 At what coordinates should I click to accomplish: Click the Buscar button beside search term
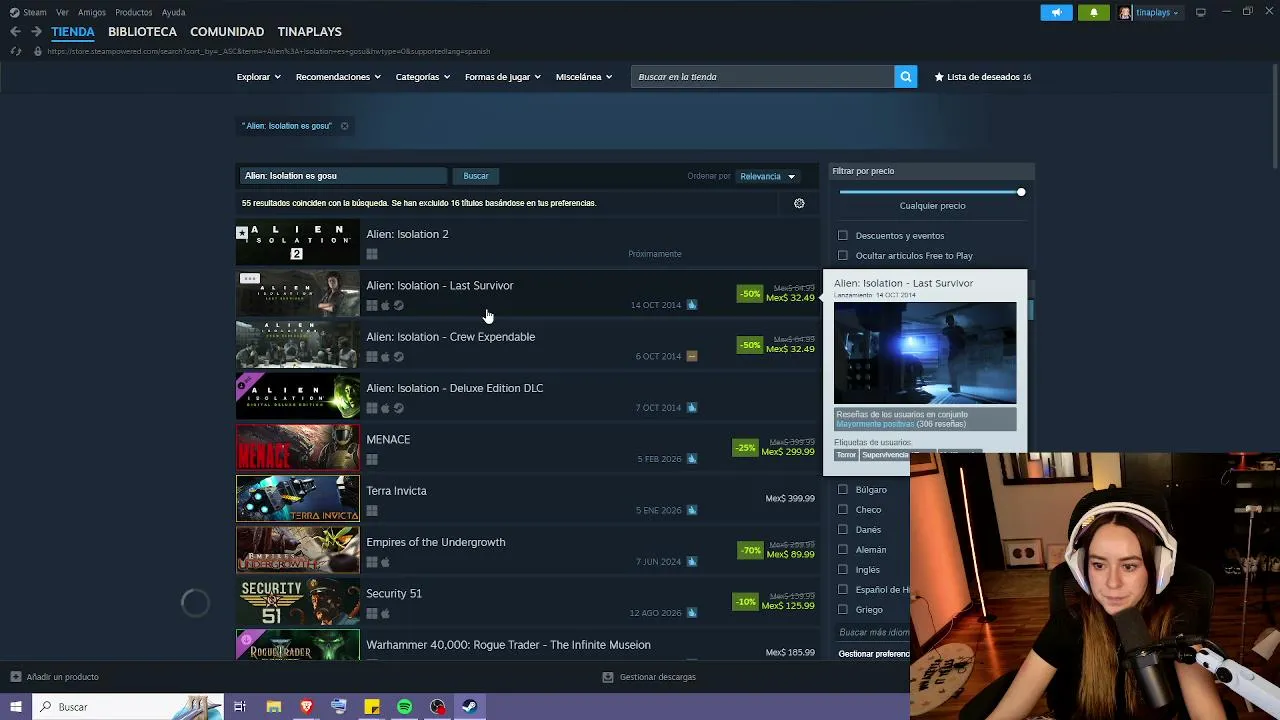coord(476,176)
